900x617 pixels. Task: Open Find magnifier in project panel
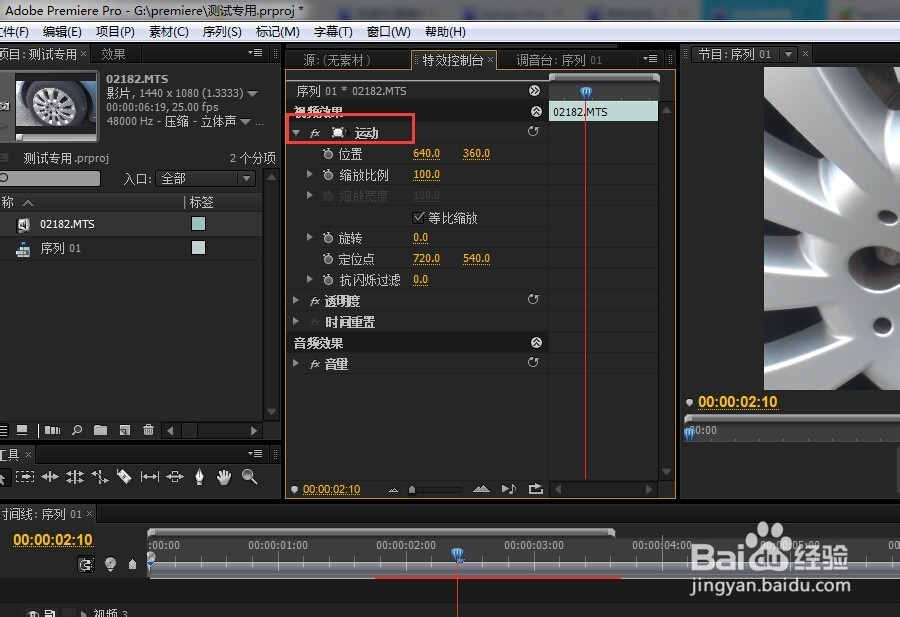pos(77,430)
